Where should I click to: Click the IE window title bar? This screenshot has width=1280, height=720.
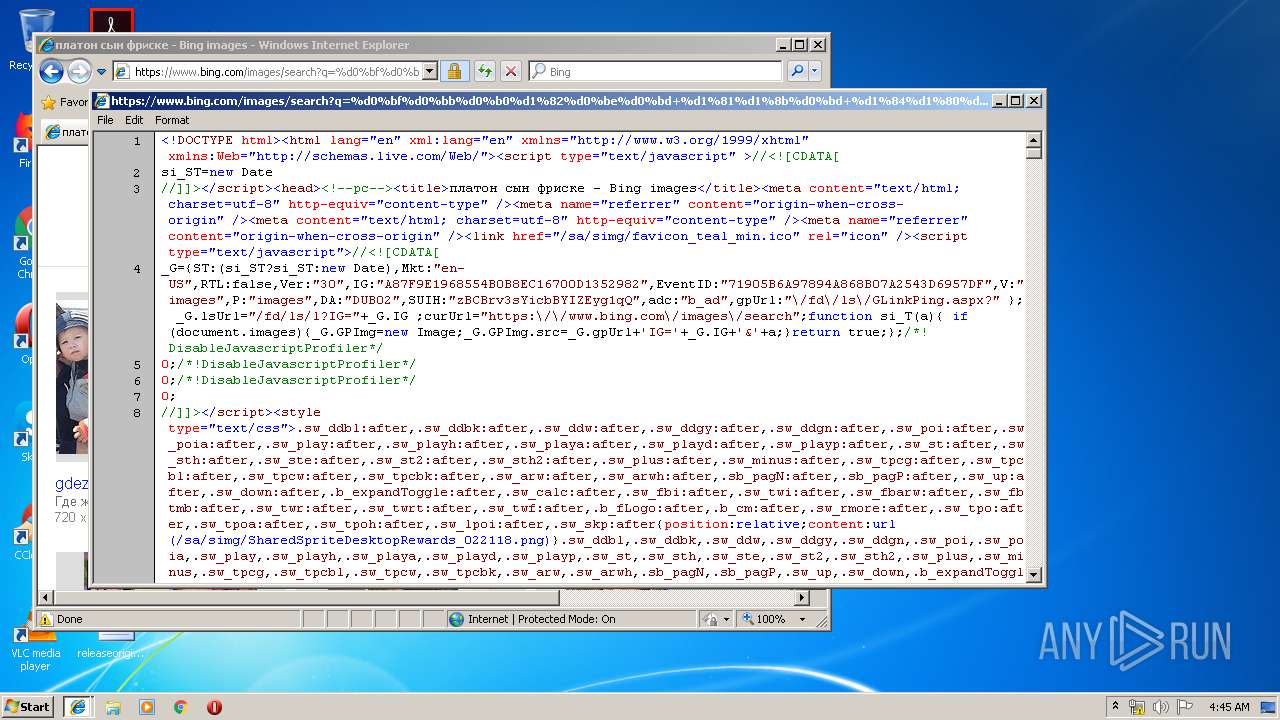pyautogui.click(x=405, y=45)
